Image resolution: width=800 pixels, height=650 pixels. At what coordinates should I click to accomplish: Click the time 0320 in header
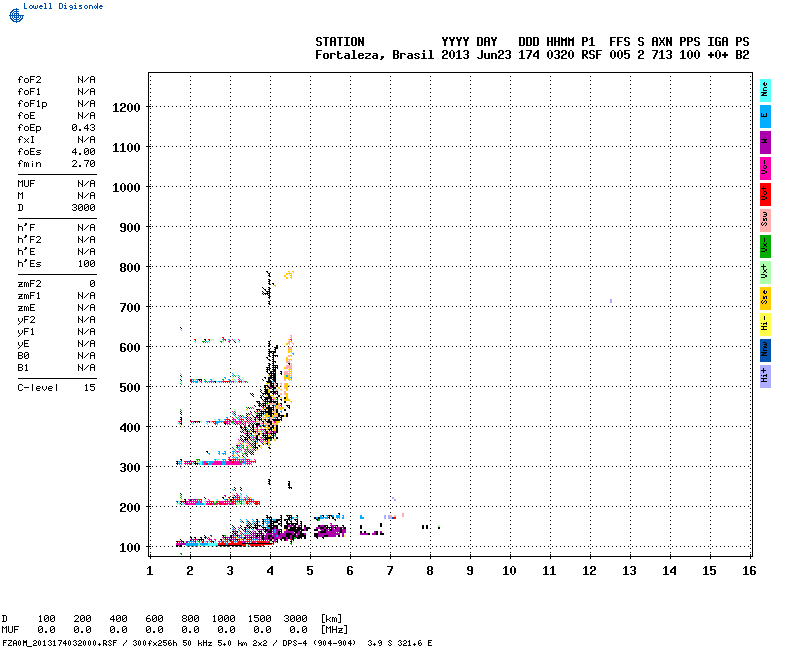pyautogui.click(x=560, y=55)
